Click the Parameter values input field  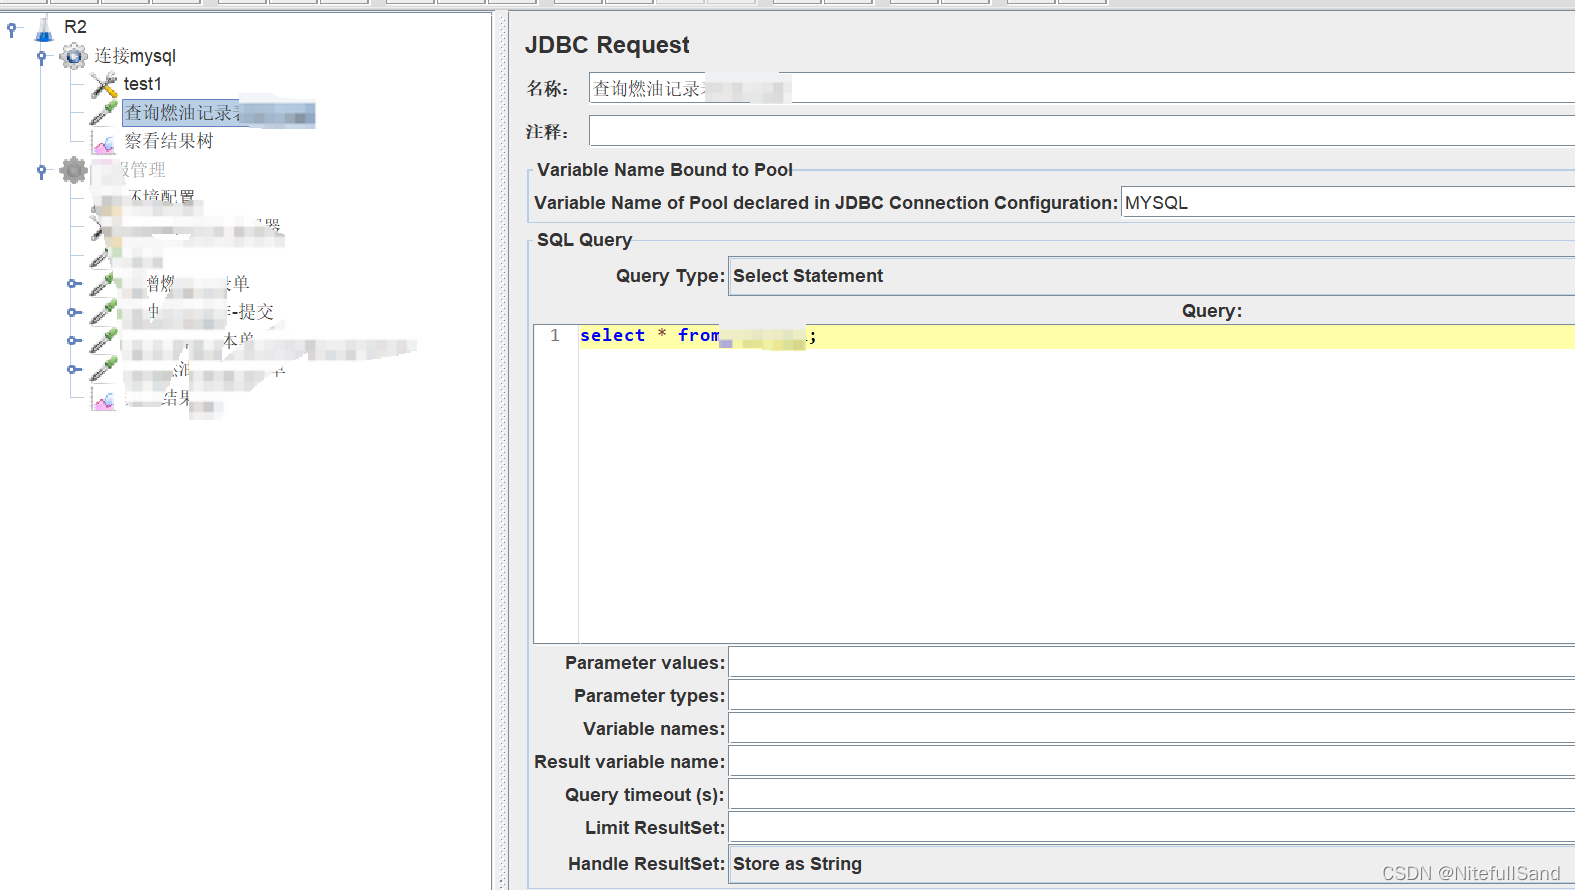coord(1152,662)
